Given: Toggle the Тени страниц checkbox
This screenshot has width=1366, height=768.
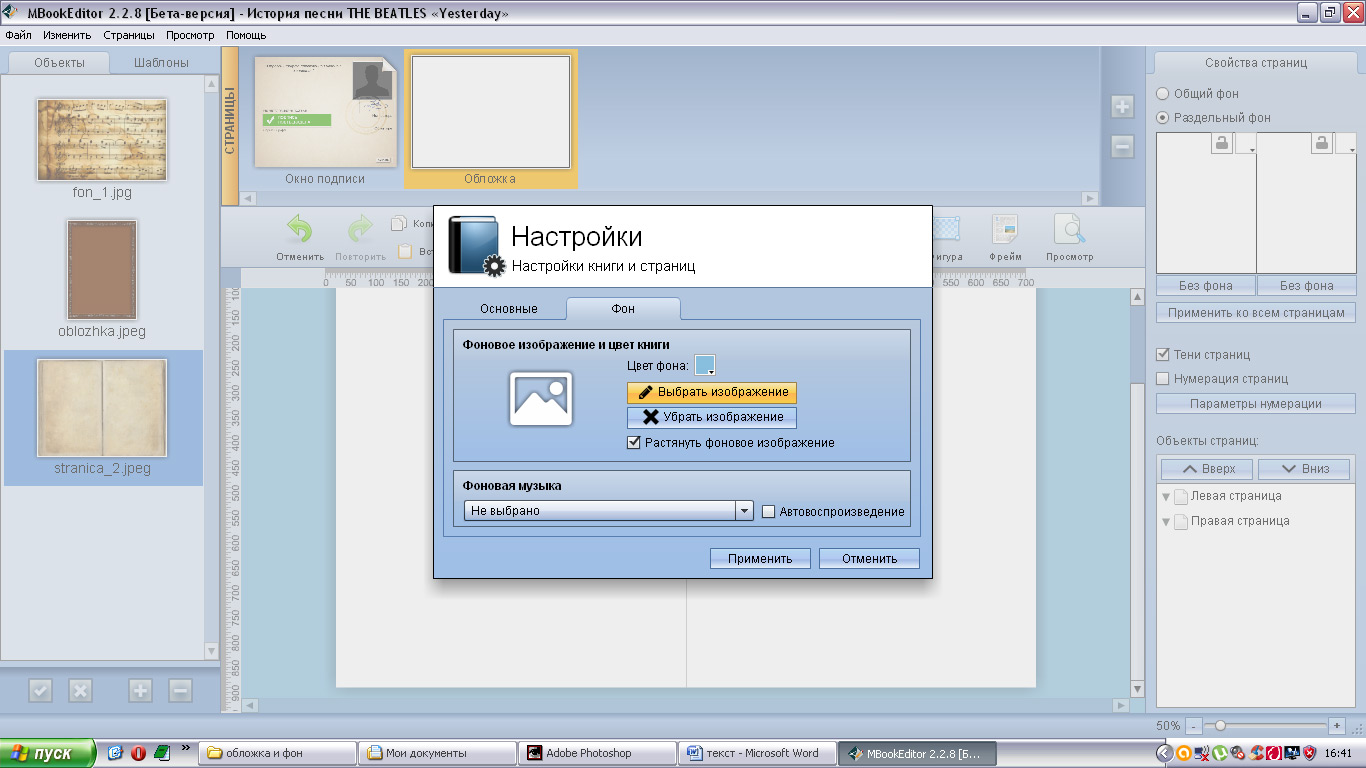Looking at the screenshot, I should 1163,354.
